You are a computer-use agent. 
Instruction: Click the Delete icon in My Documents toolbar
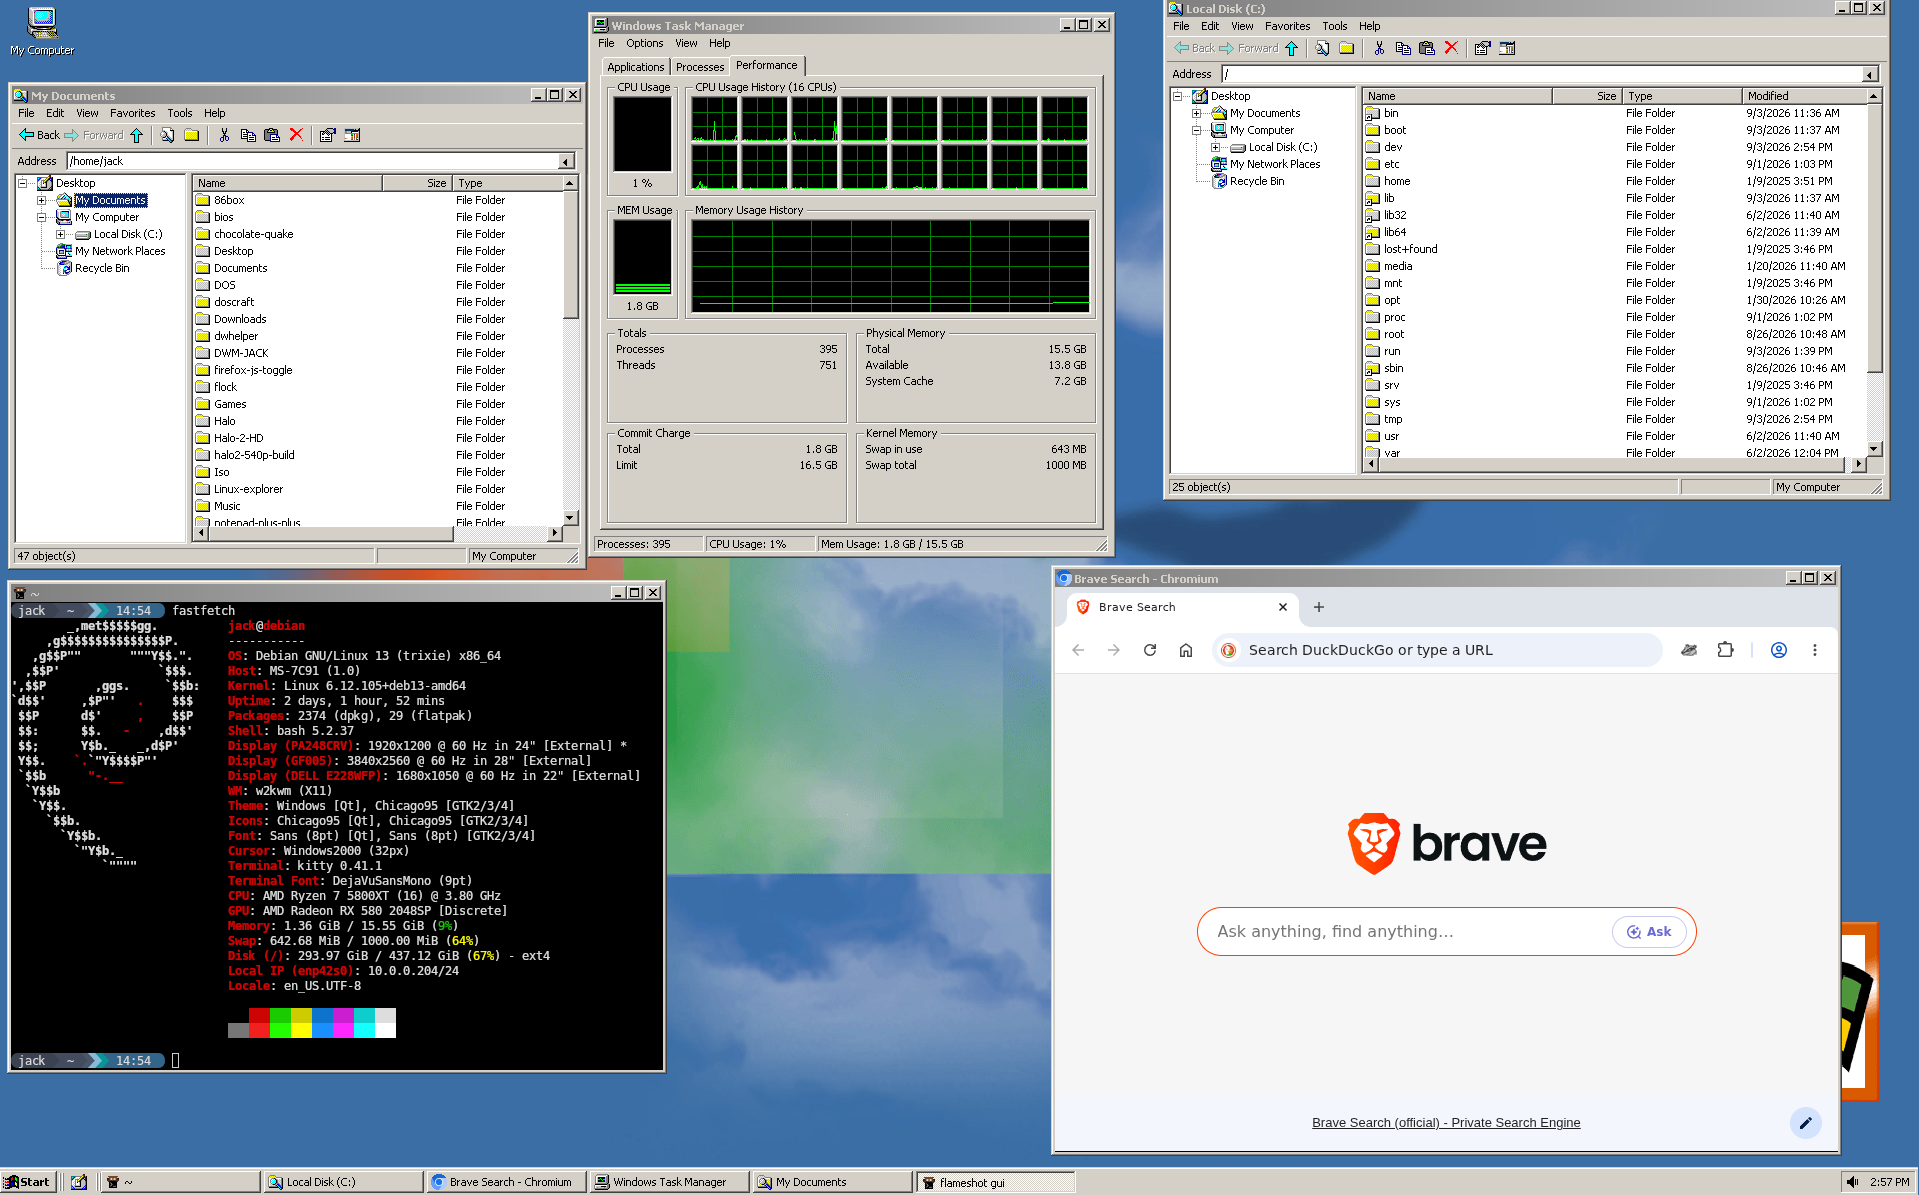click(296, 135)
